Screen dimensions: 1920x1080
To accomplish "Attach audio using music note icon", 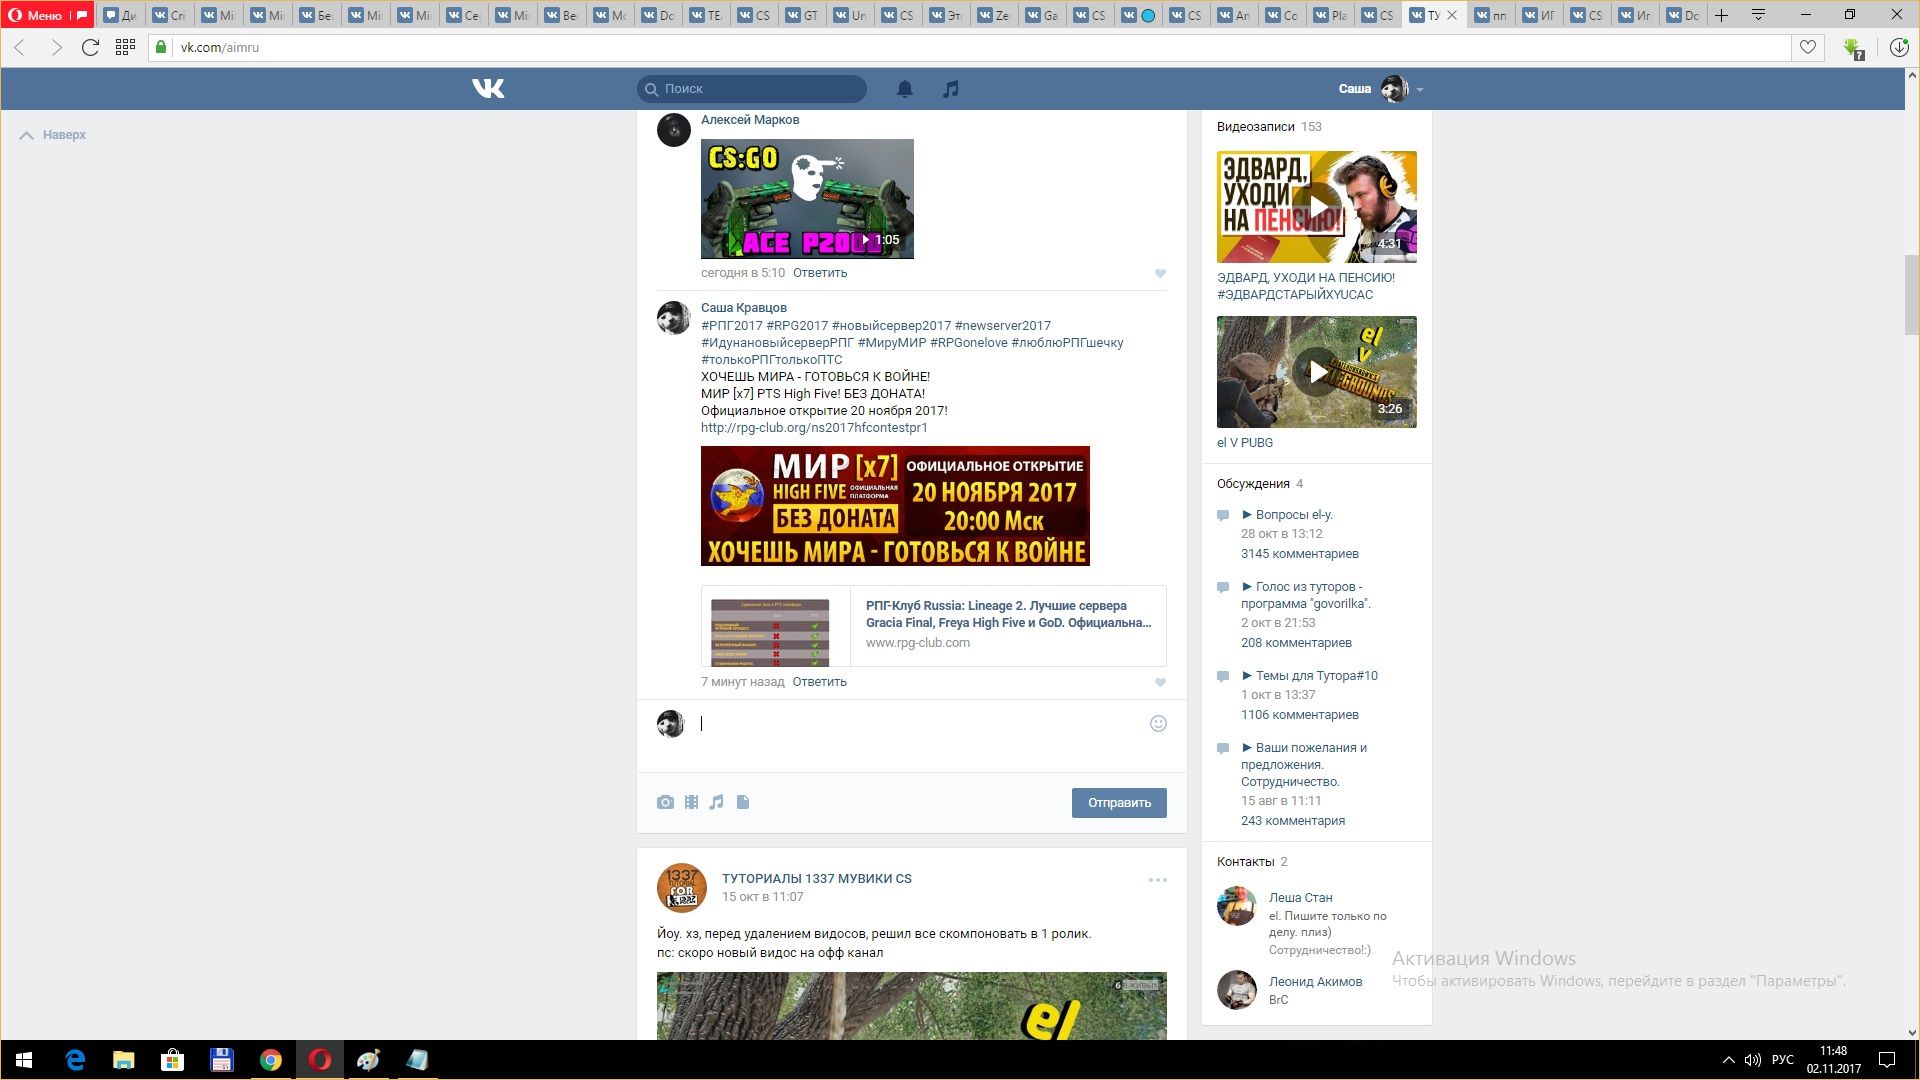I will tap(717, 802).
